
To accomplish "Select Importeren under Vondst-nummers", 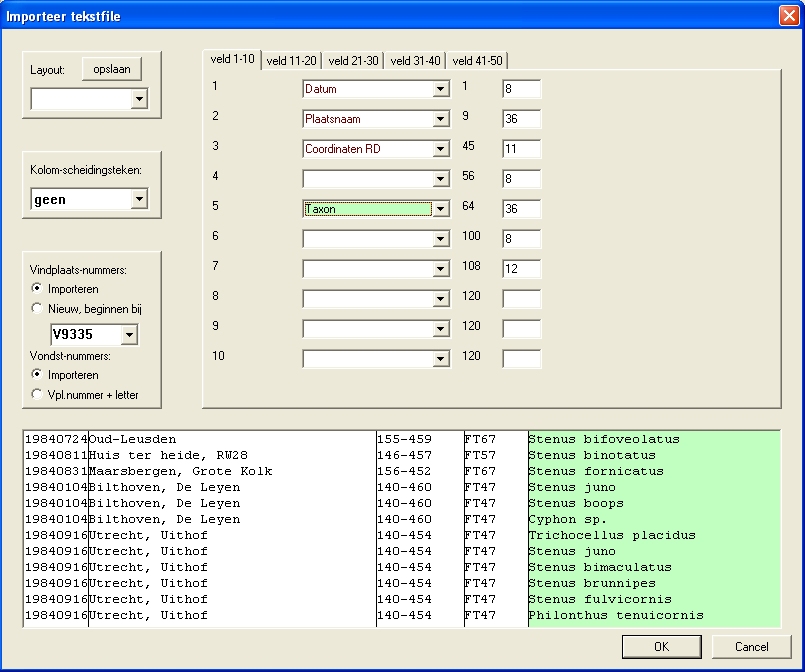I will click(38, 375).
